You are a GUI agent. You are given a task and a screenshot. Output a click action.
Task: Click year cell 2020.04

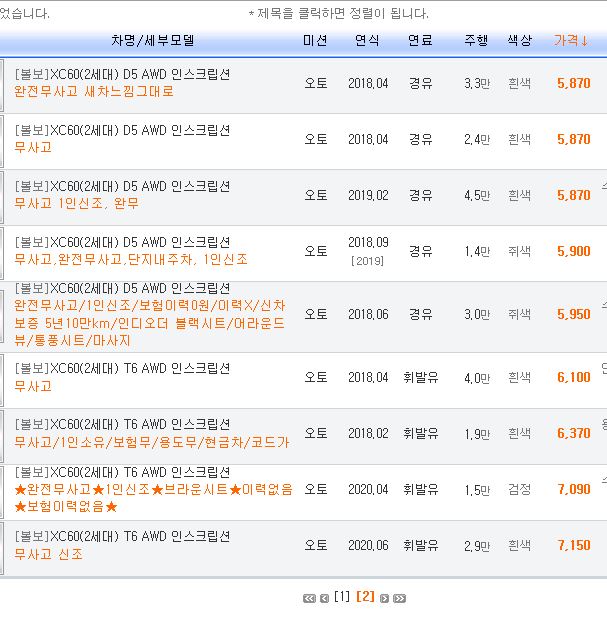click(x=368, y=490)
